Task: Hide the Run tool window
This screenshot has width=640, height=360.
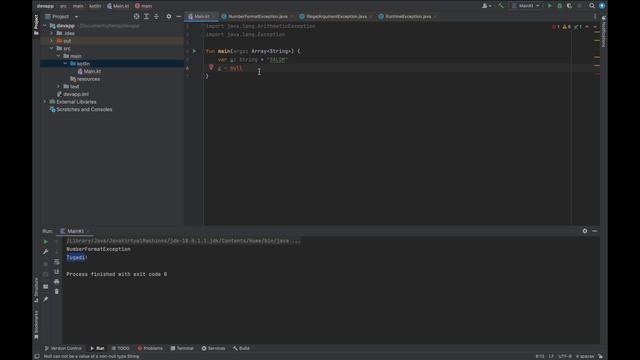Action: coord(595,231)
